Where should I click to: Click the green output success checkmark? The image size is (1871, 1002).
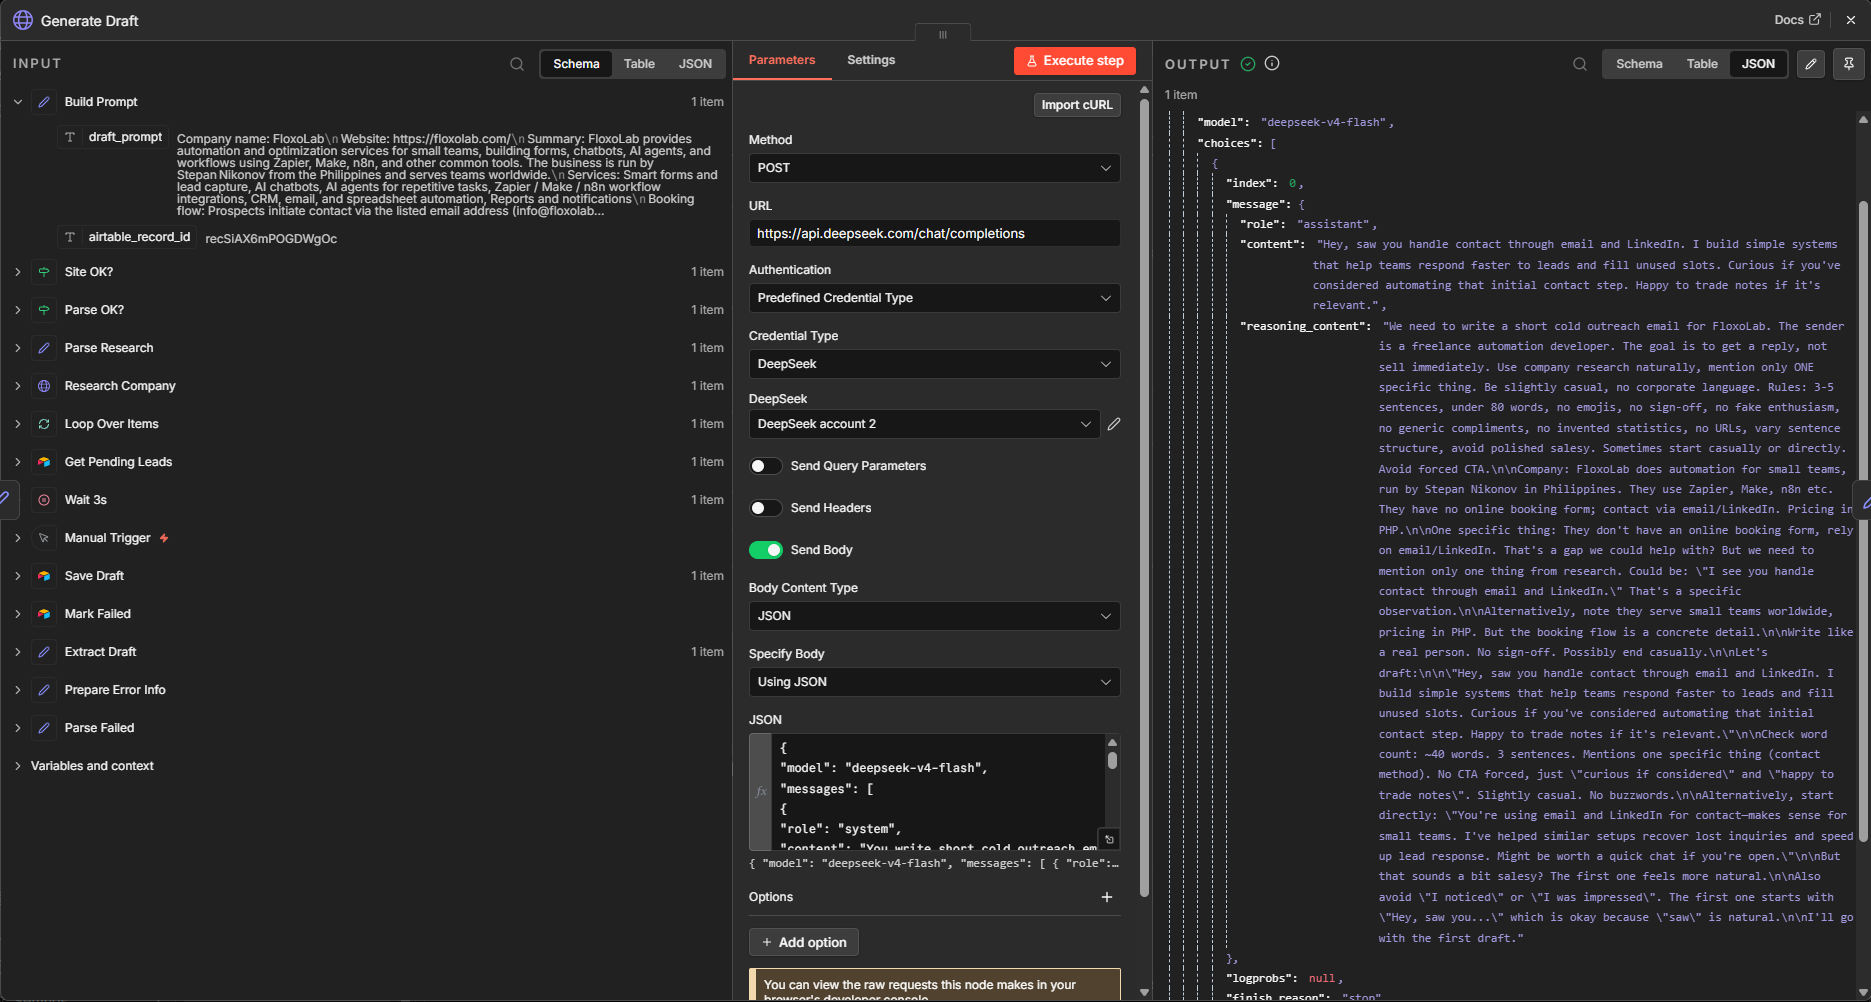[1248, 64]
